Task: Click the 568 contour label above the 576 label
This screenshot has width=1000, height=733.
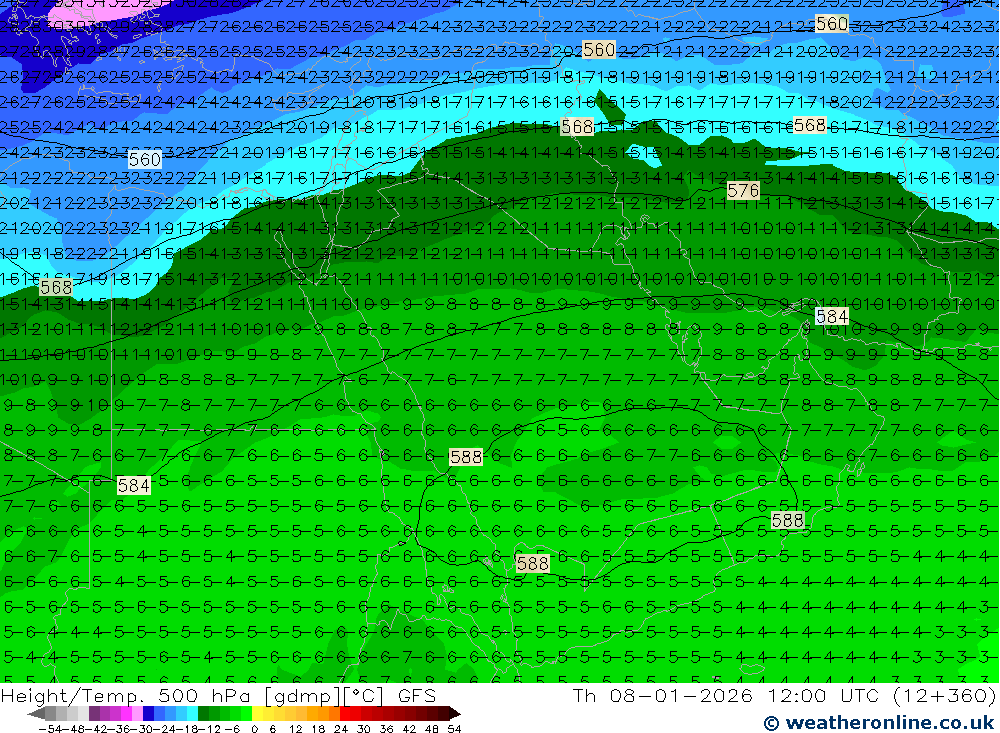Action: (810, 125)
